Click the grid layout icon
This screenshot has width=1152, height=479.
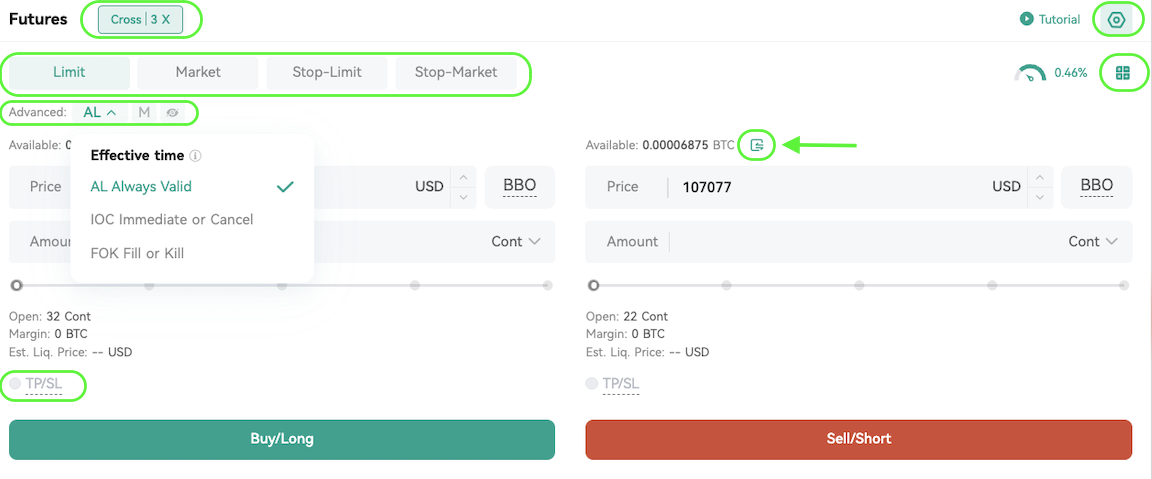[1122, 72]
